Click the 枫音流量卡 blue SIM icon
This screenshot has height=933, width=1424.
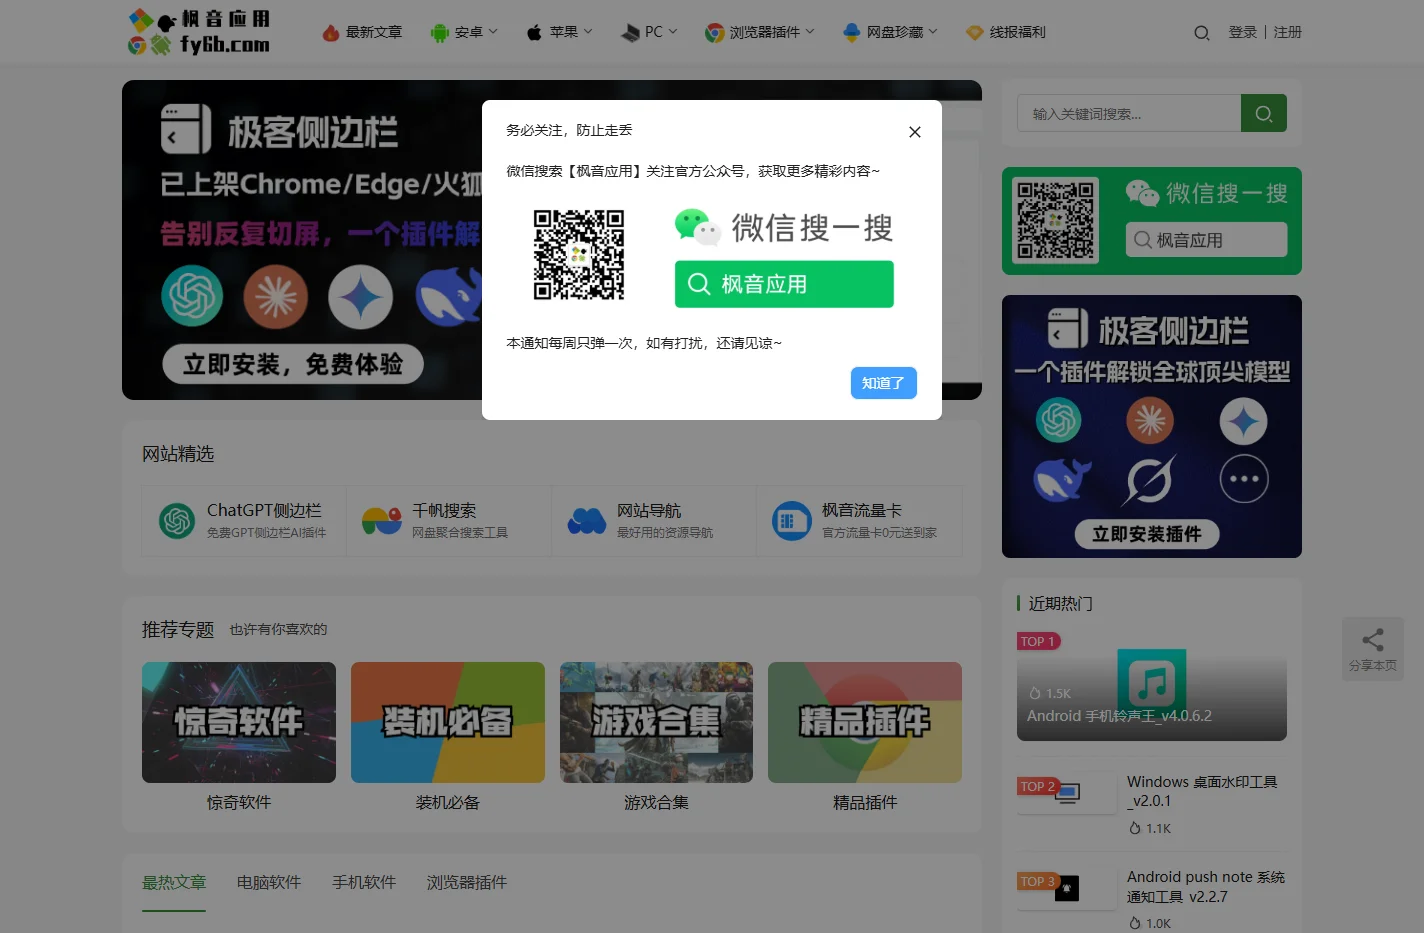792,521
